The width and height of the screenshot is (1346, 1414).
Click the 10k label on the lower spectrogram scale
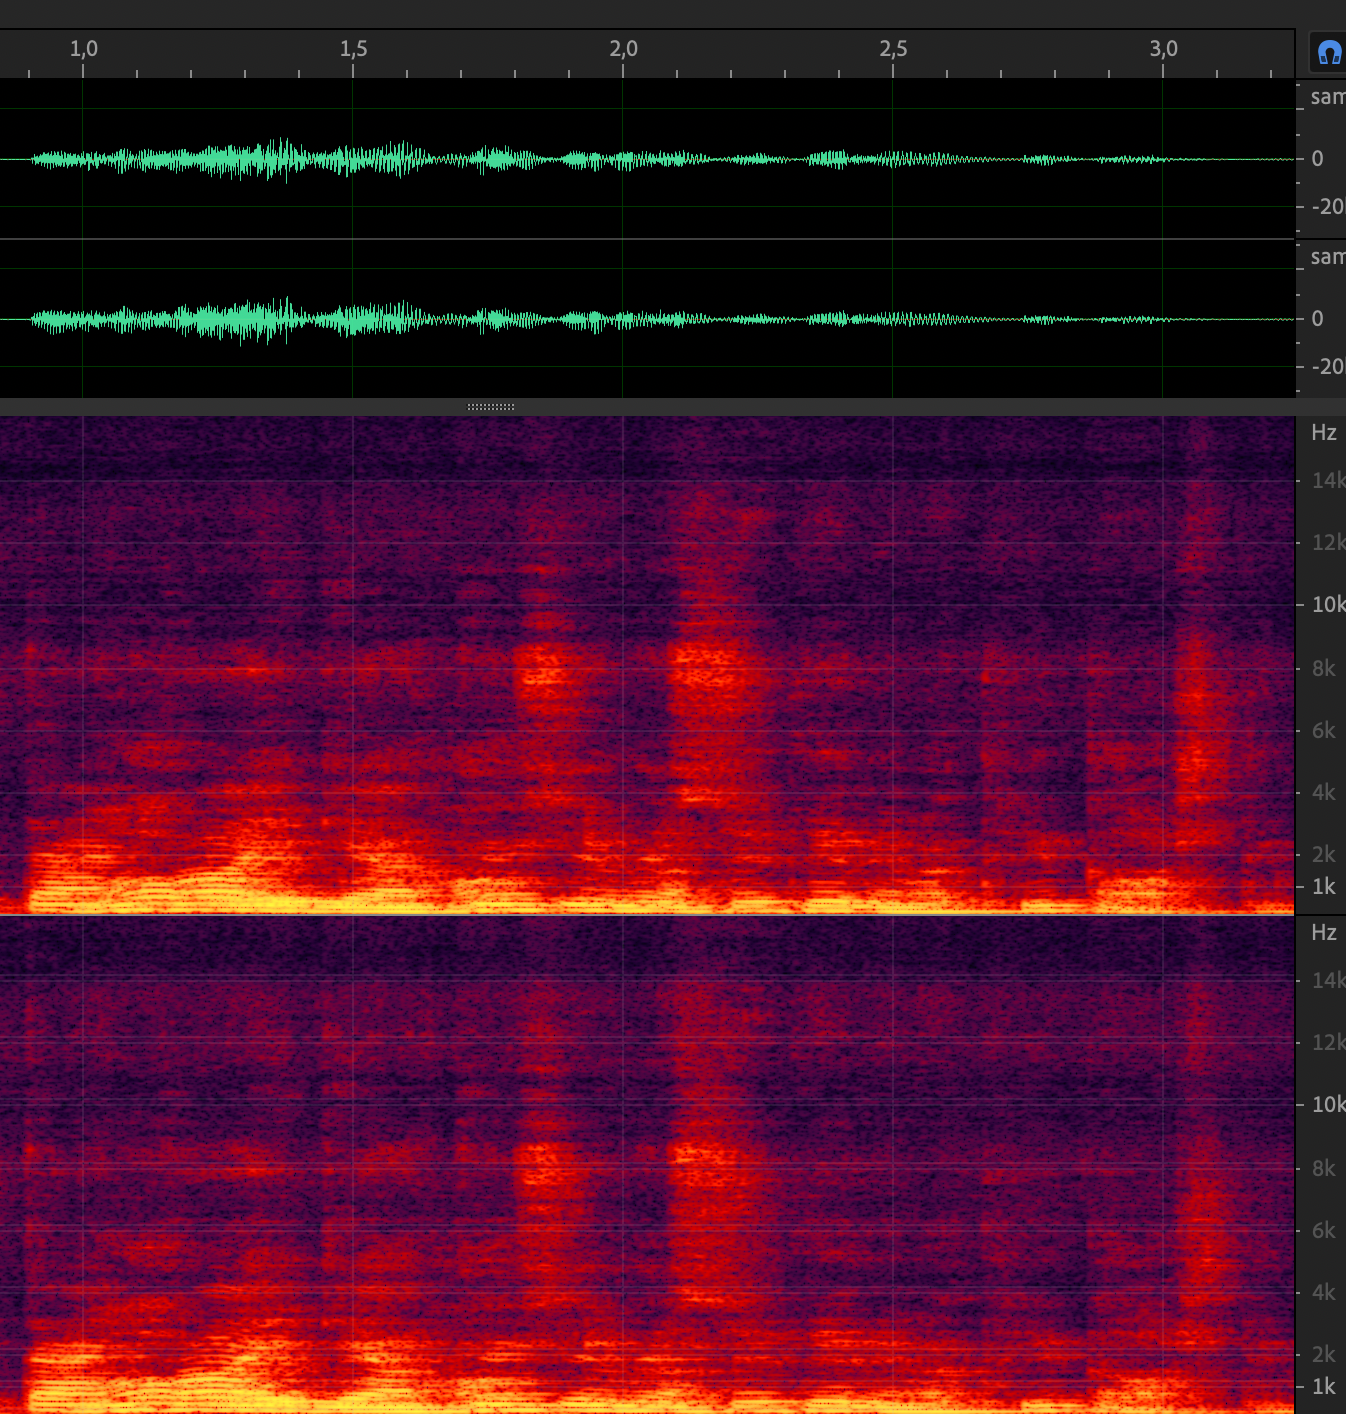[x=1327, y=1105]
